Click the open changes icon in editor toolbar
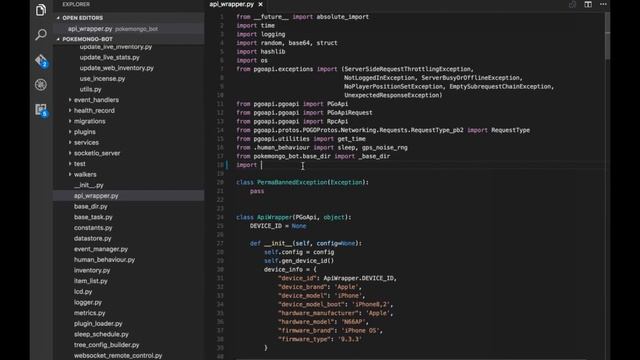 click(x=572, y=4)
